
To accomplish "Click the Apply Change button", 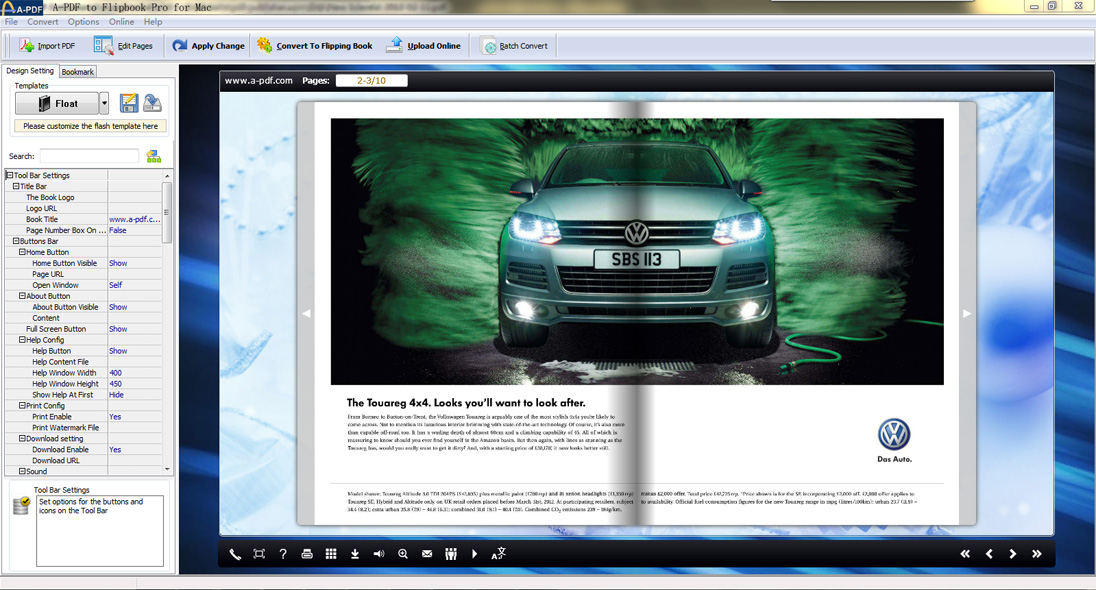I will (209, 45).
